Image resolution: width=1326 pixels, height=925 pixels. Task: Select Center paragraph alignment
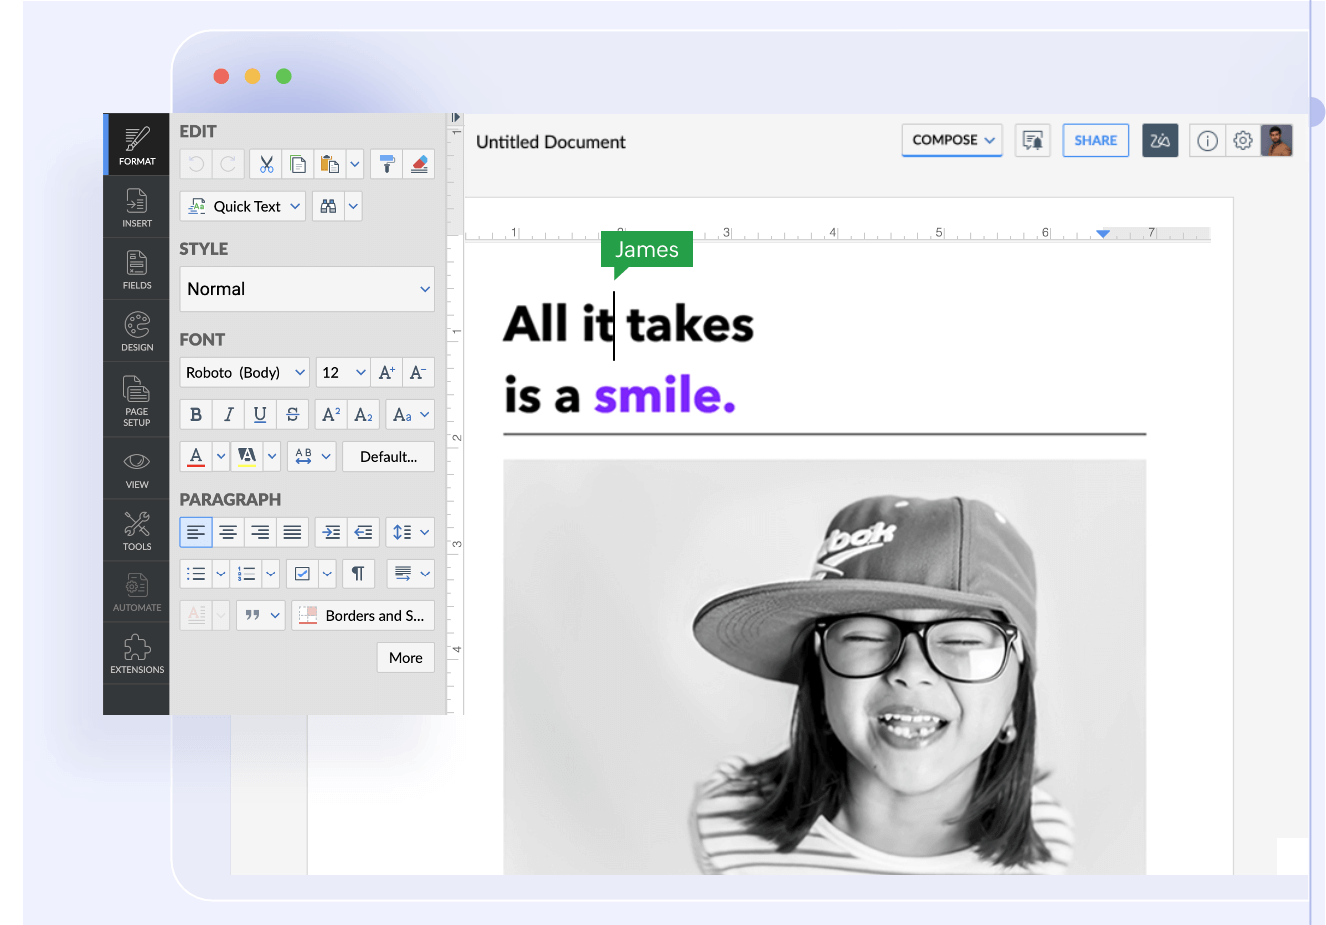pyautogui.click(x=228, y=532)
